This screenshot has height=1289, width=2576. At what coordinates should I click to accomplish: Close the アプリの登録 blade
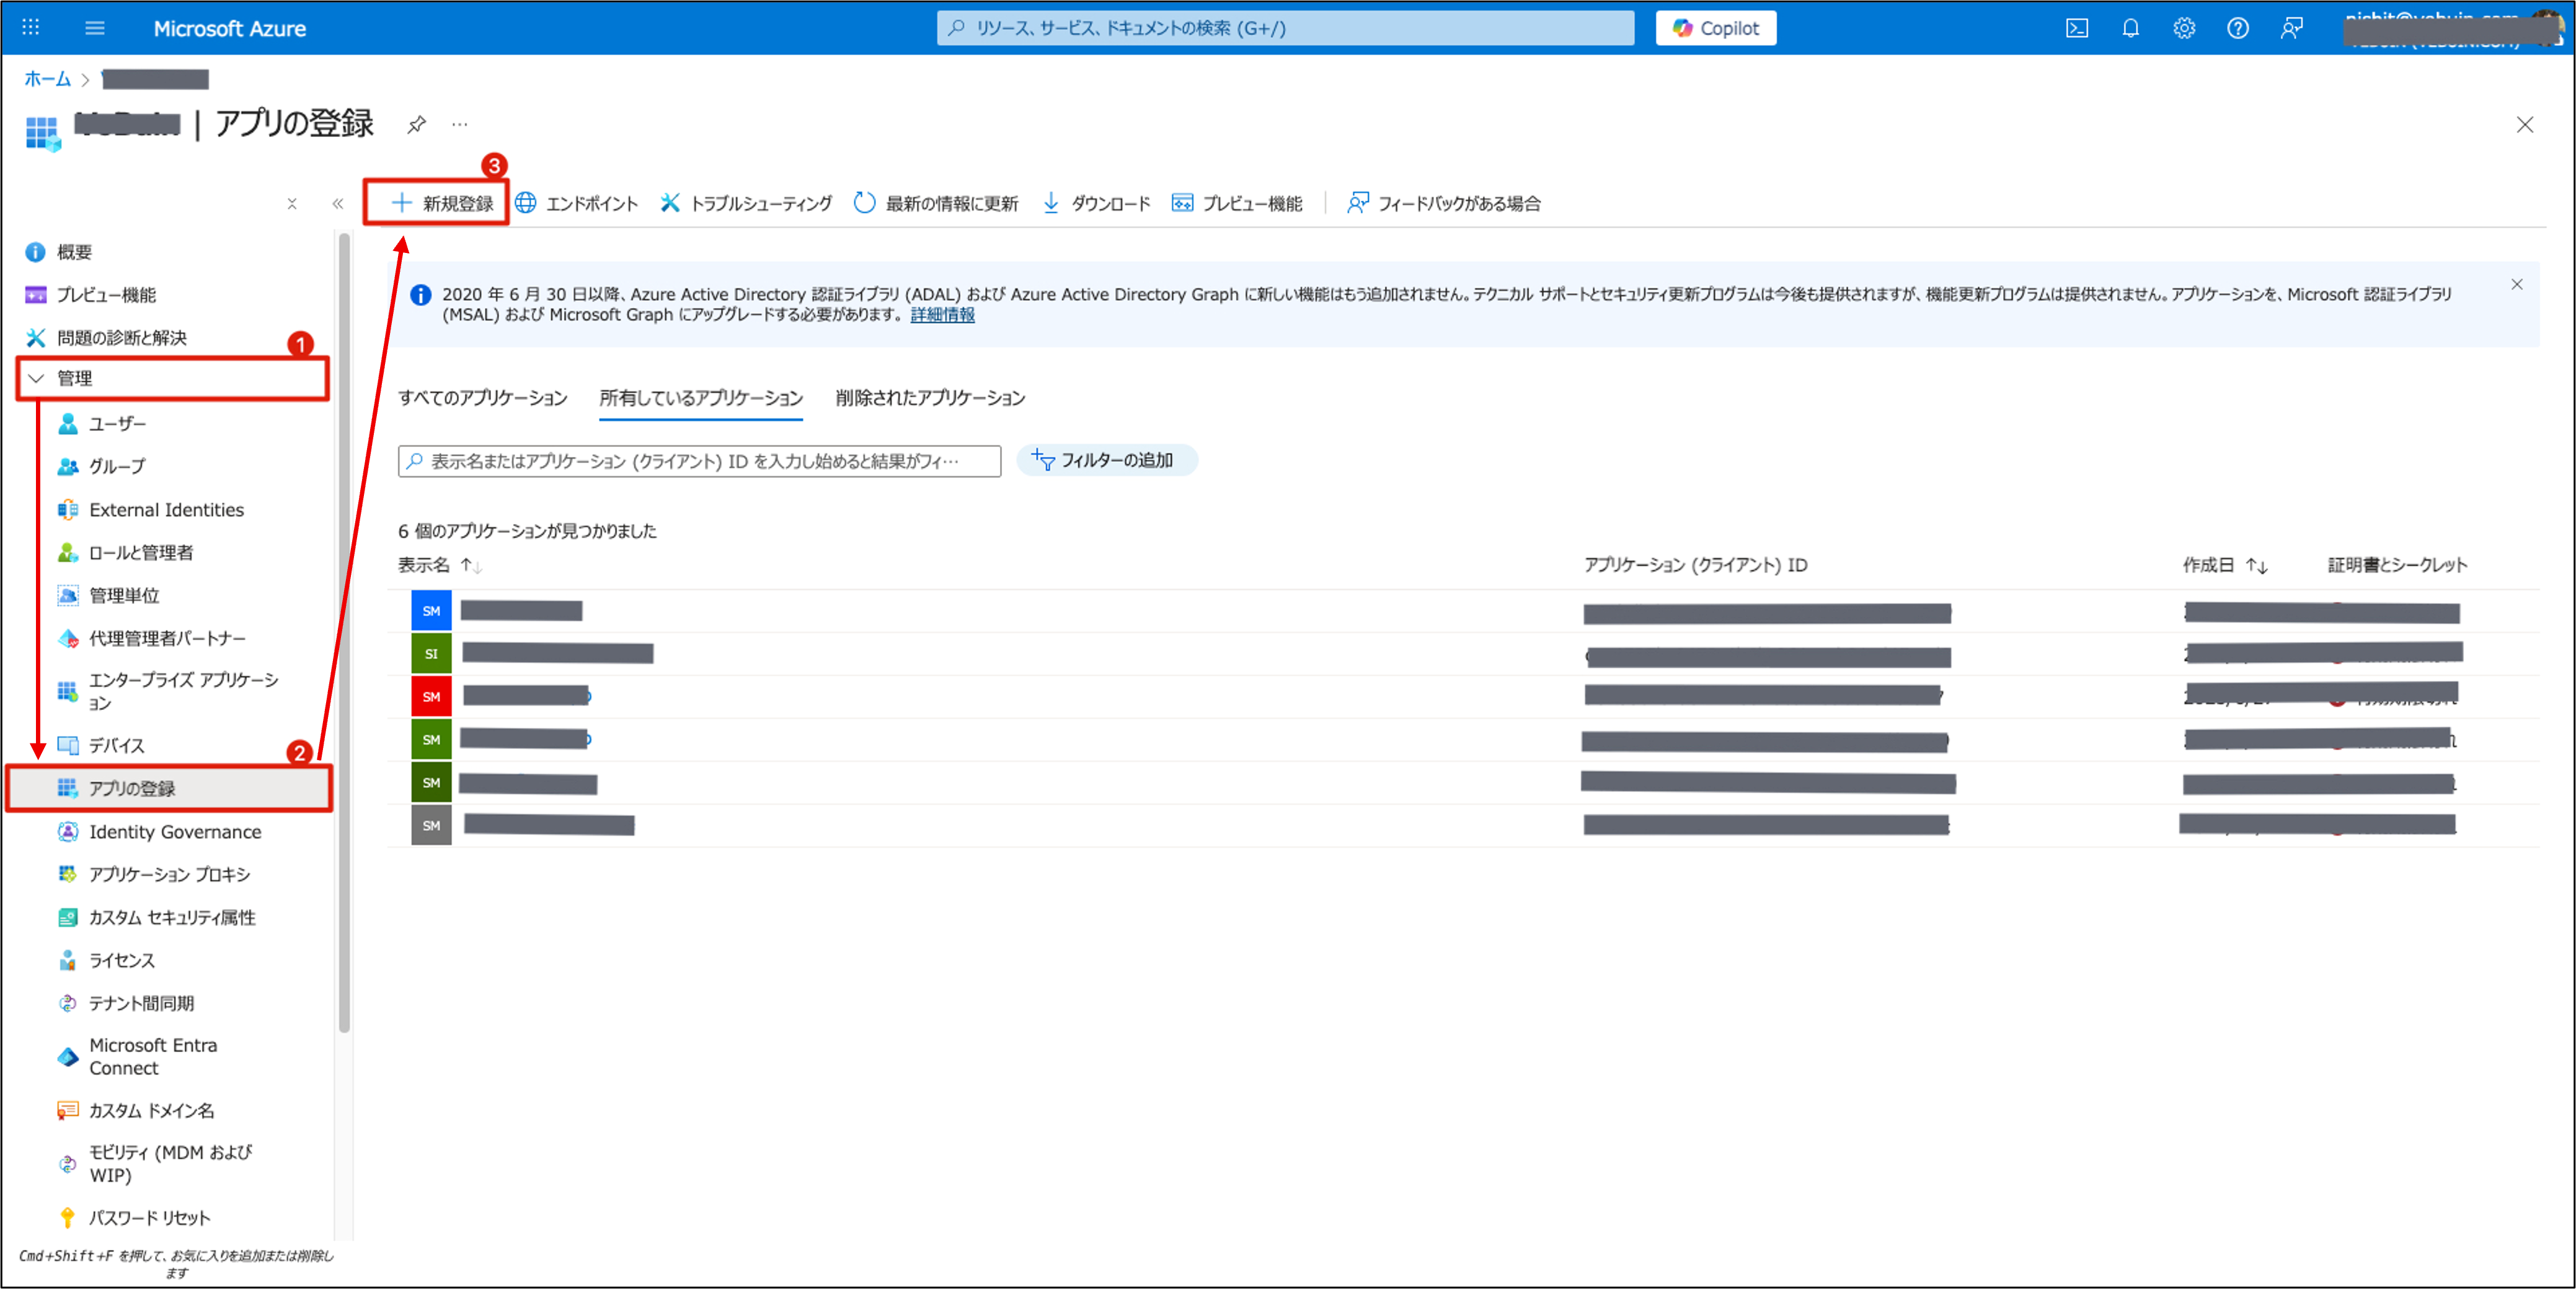pos(2525,125)
